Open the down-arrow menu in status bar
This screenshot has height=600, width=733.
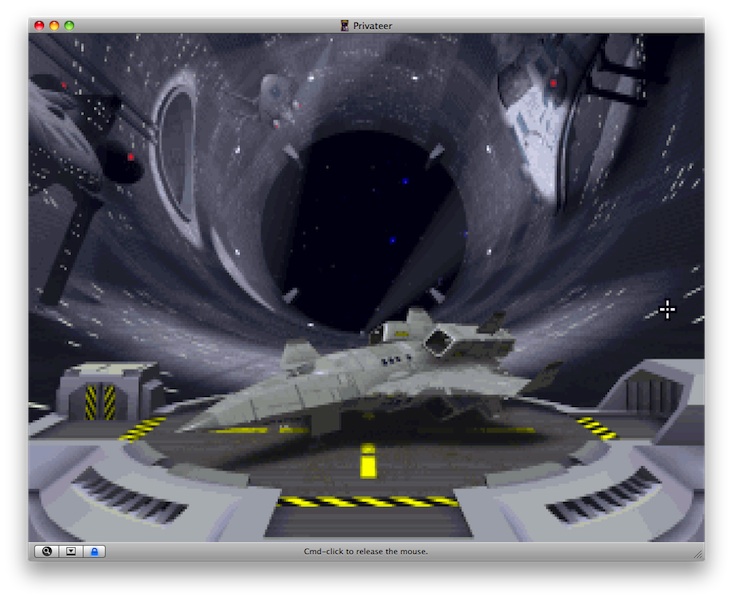(x=70, y=551)
